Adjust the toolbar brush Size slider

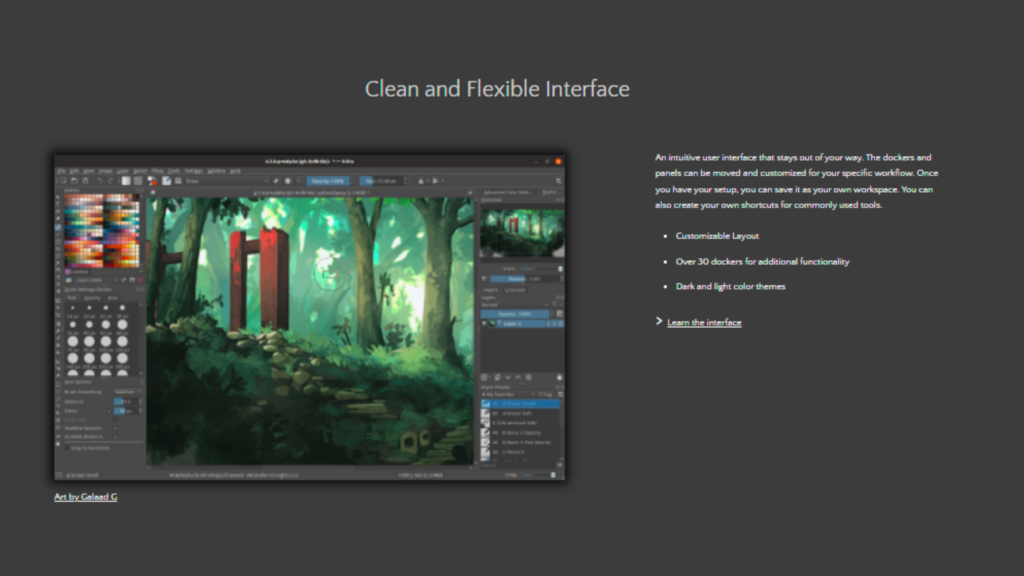(x=381, y=181)
